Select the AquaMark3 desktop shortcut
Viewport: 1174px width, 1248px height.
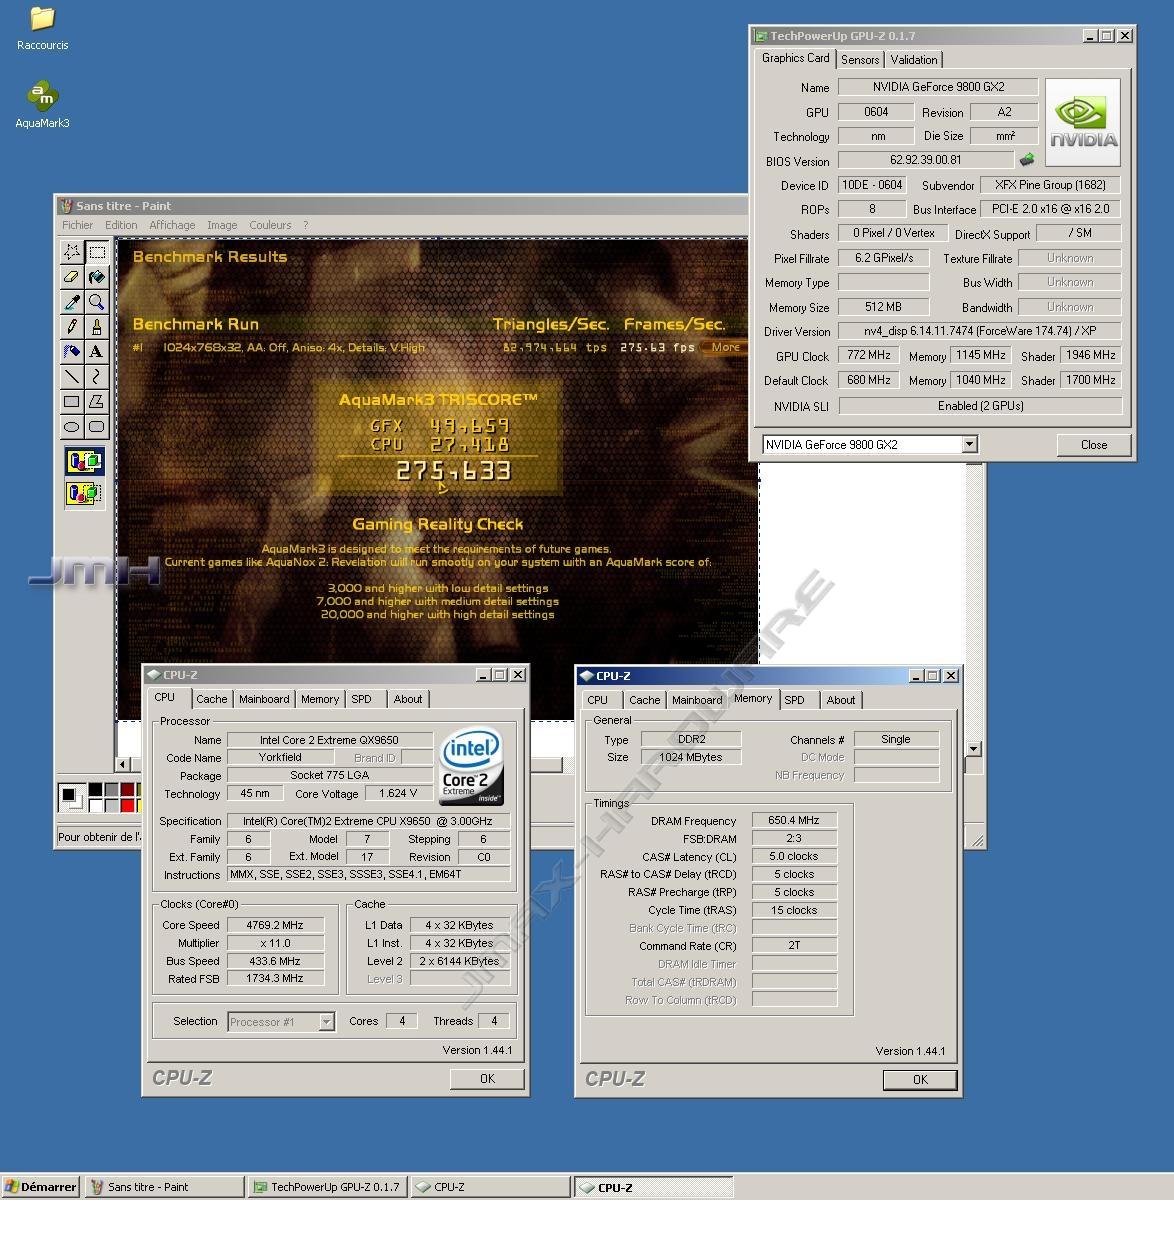(42, 106)
